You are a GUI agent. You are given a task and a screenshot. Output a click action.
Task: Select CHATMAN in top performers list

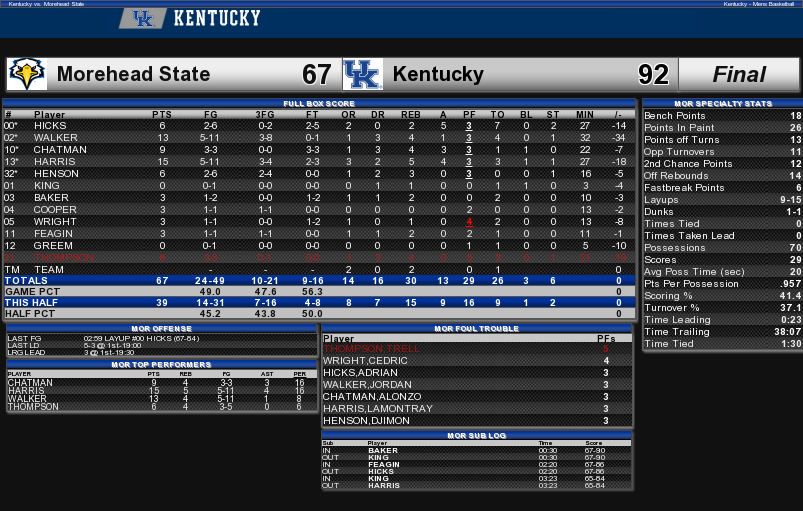click(x=30, y=382)
